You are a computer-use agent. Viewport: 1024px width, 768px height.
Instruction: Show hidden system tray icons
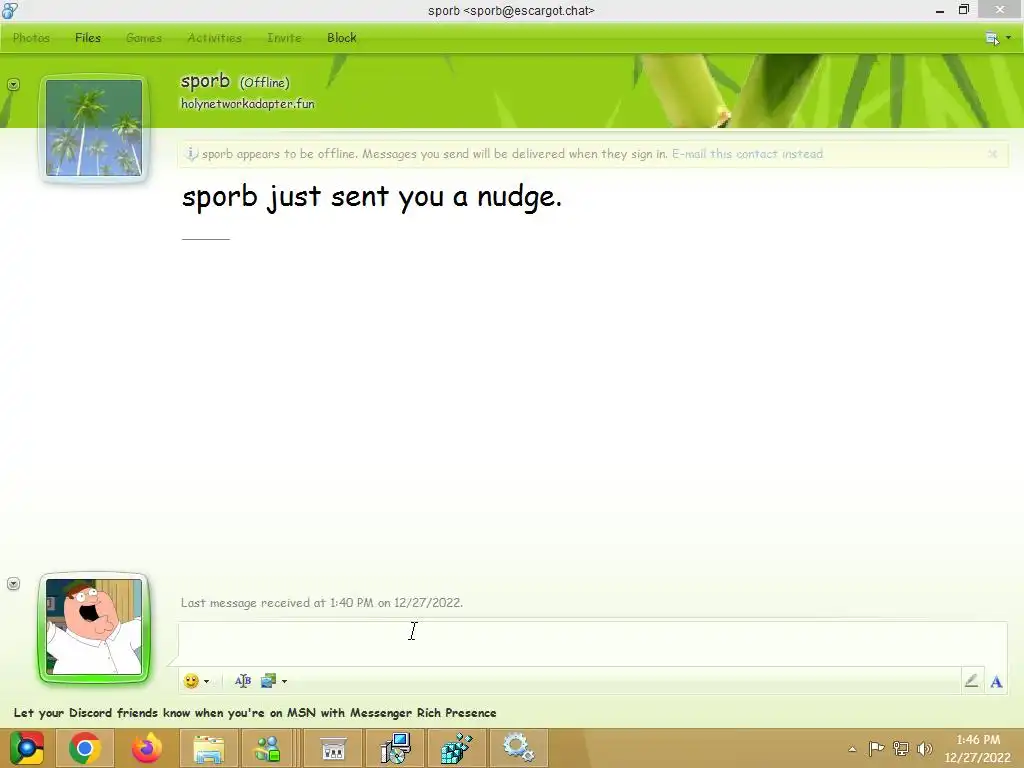[x=852, y=749]
